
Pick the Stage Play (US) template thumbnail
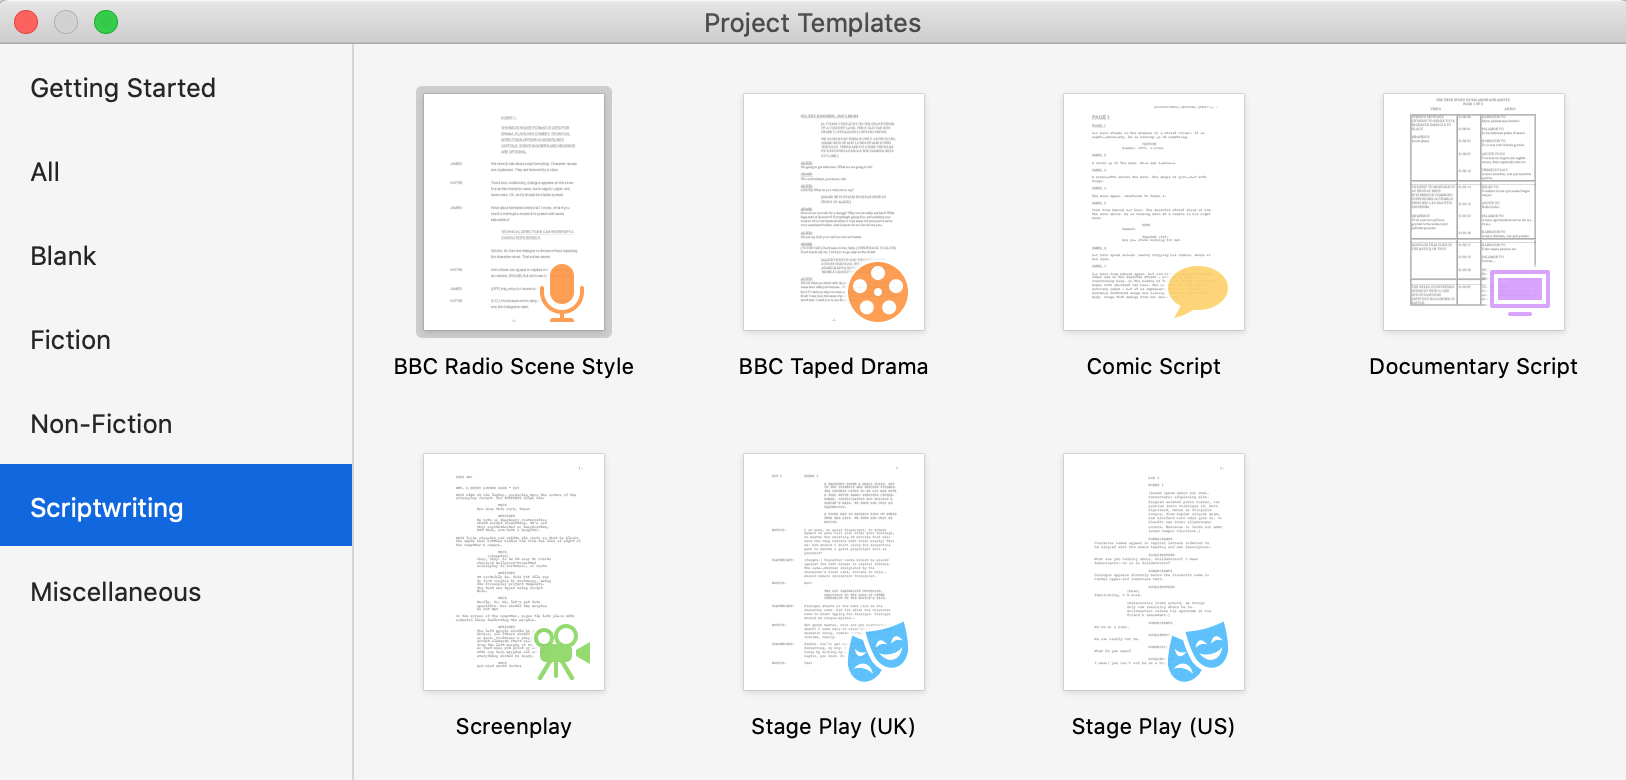1154,572
